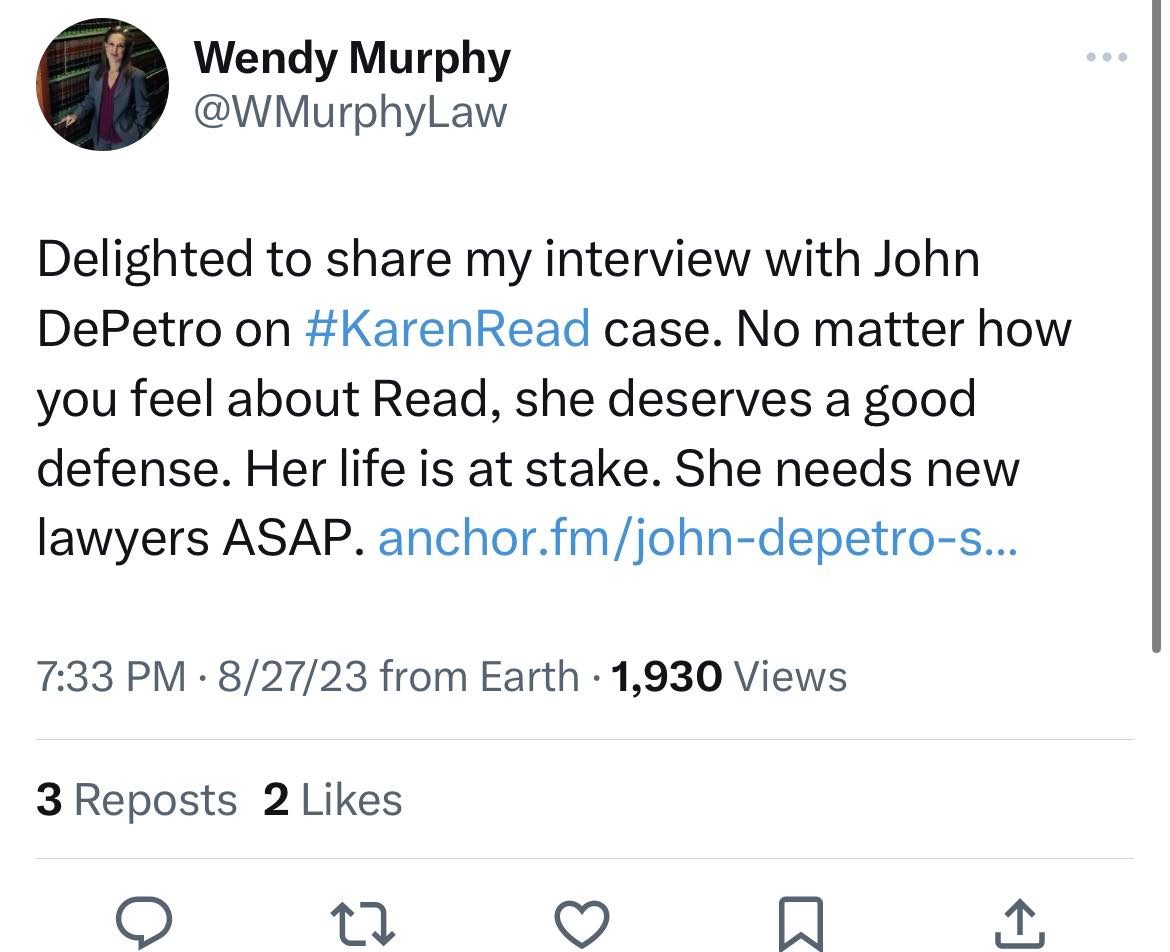Viewport: 1170px width, 952px height.
Task: Open Wendy Murphy's profile picture
Action: pos(102,84)
